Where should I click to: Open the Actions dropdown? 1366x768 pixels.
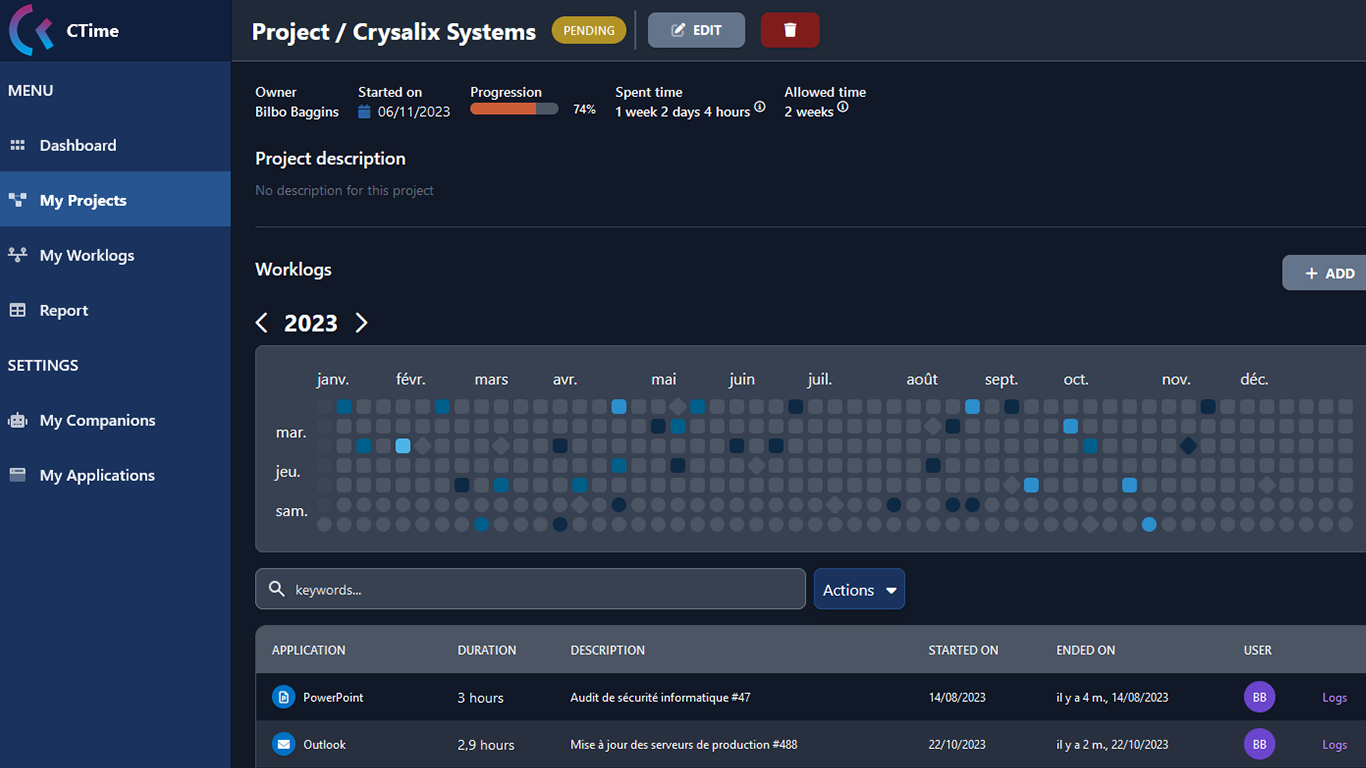tap(859, 590)
